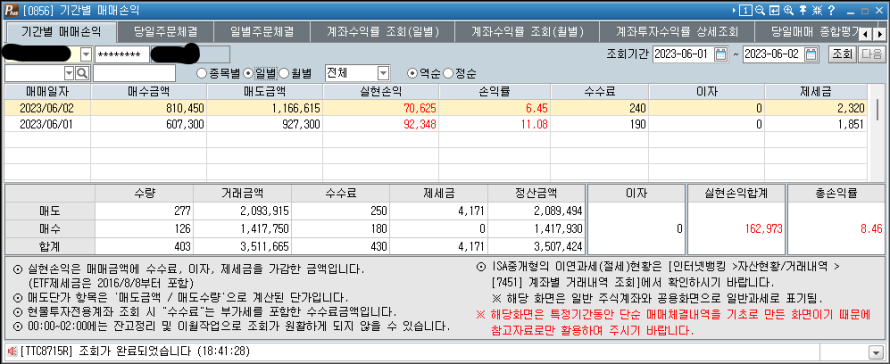The width and height of the screenshot is (890, 364).
Task: Click the zoom in magnifier icon
Action: click(788, 10)
